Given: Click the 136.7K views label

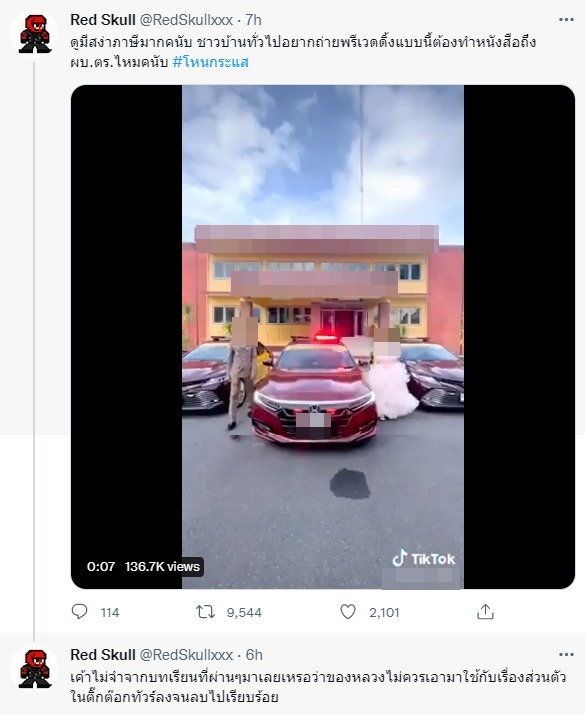Looking at the screenshot, I should click(162, 566).
